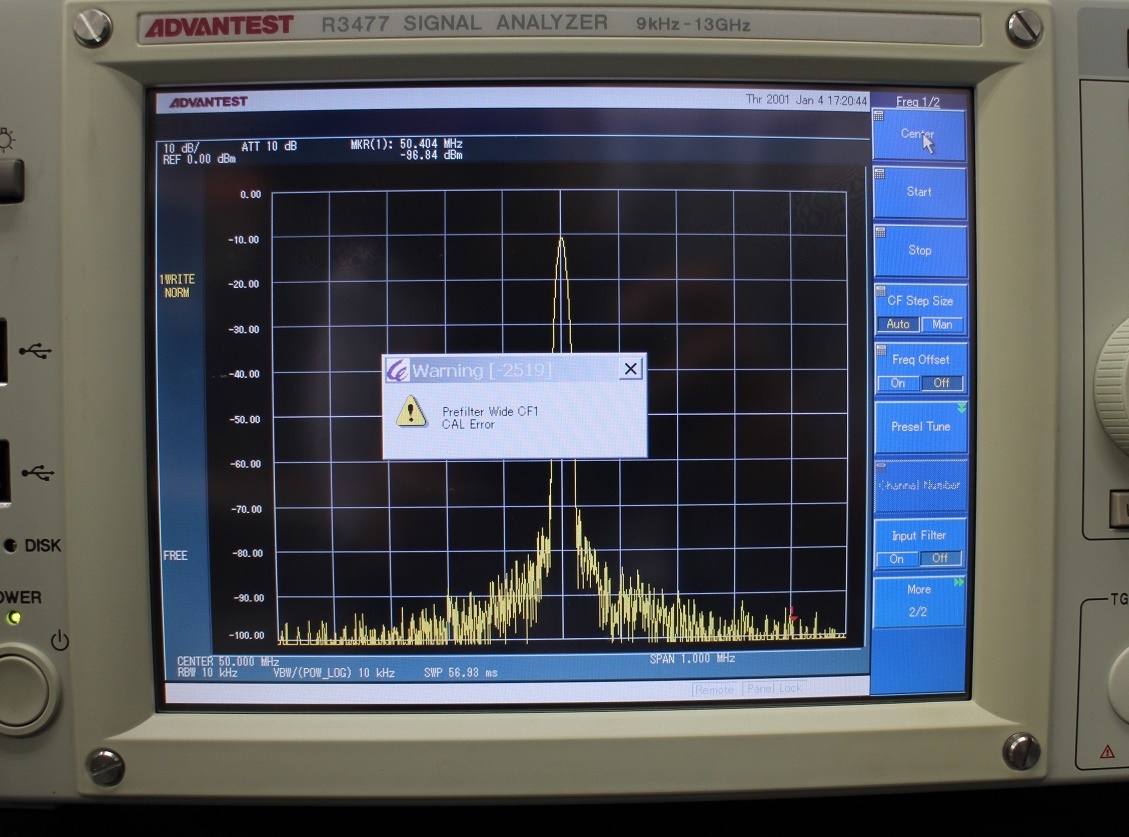Click the keypad icon on Stop softkey
This screenshot has height=837, width=1129.
point(880,232)
